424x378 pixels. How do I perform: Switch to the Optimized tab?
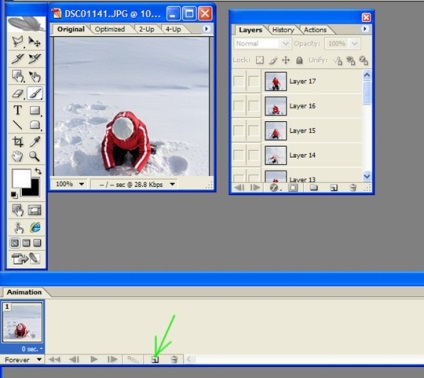(x=110, y=29)
